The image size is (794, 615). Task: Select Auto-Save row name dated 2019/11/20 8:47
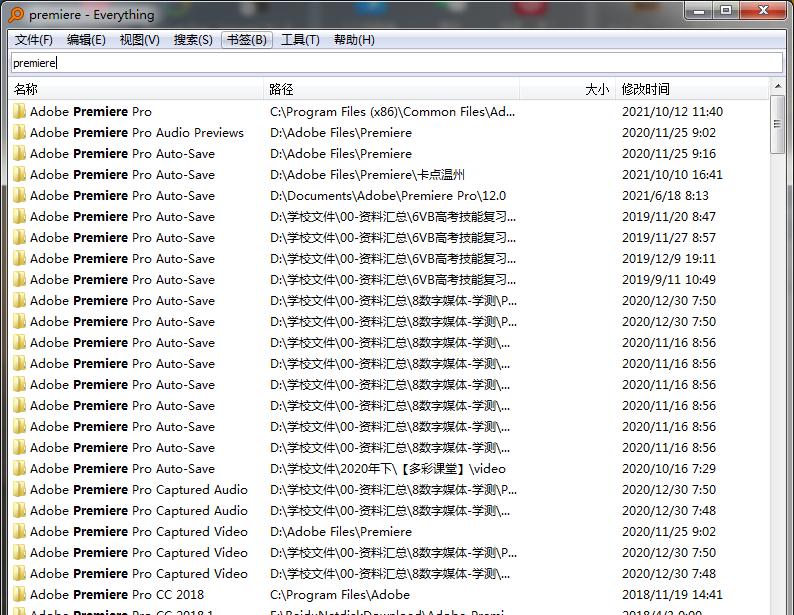click(x=123, y=217)
